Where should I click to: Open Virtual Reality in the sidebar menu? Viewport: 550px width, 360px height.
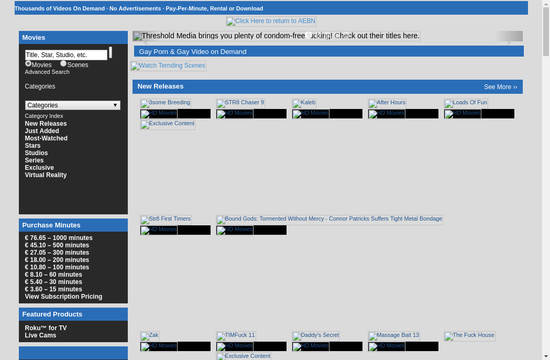[46, 175]
